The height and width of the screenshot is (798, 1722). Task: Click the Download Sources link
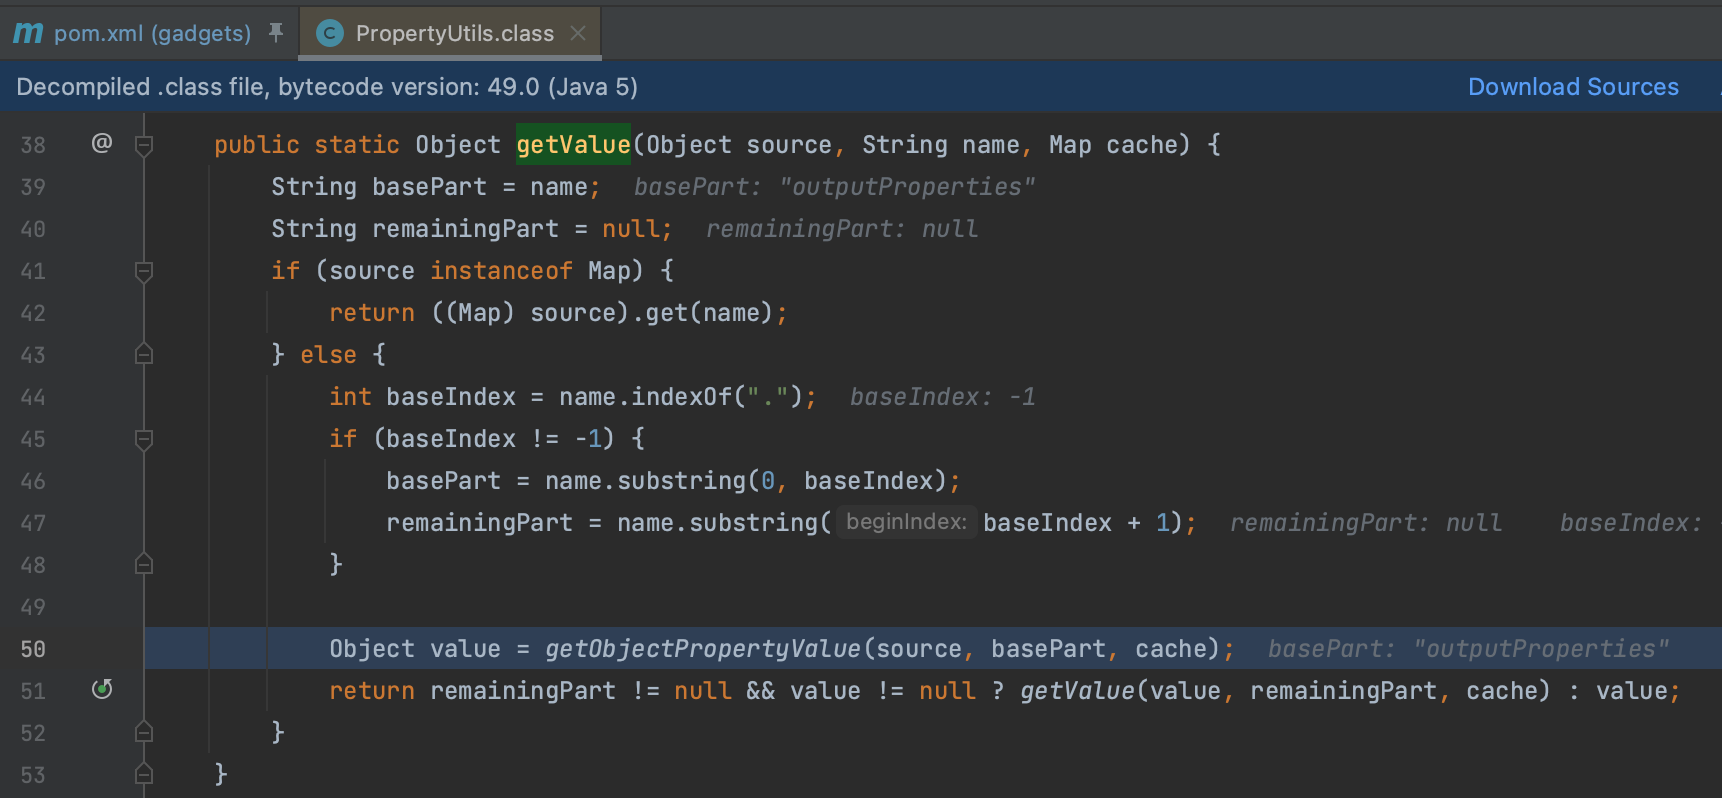click(x=1573, y=87)
